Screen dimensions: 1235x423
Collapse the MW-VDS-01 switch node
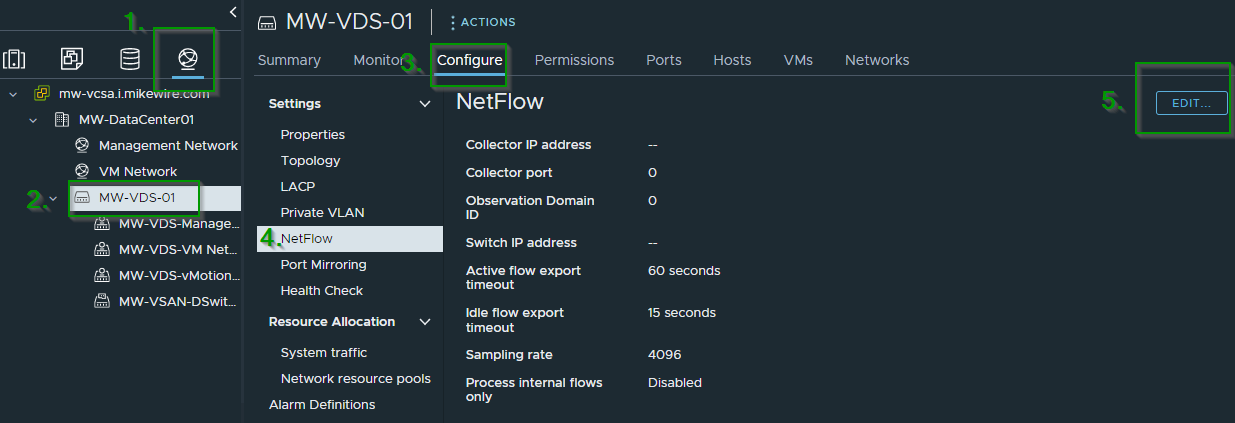[53, 198]
